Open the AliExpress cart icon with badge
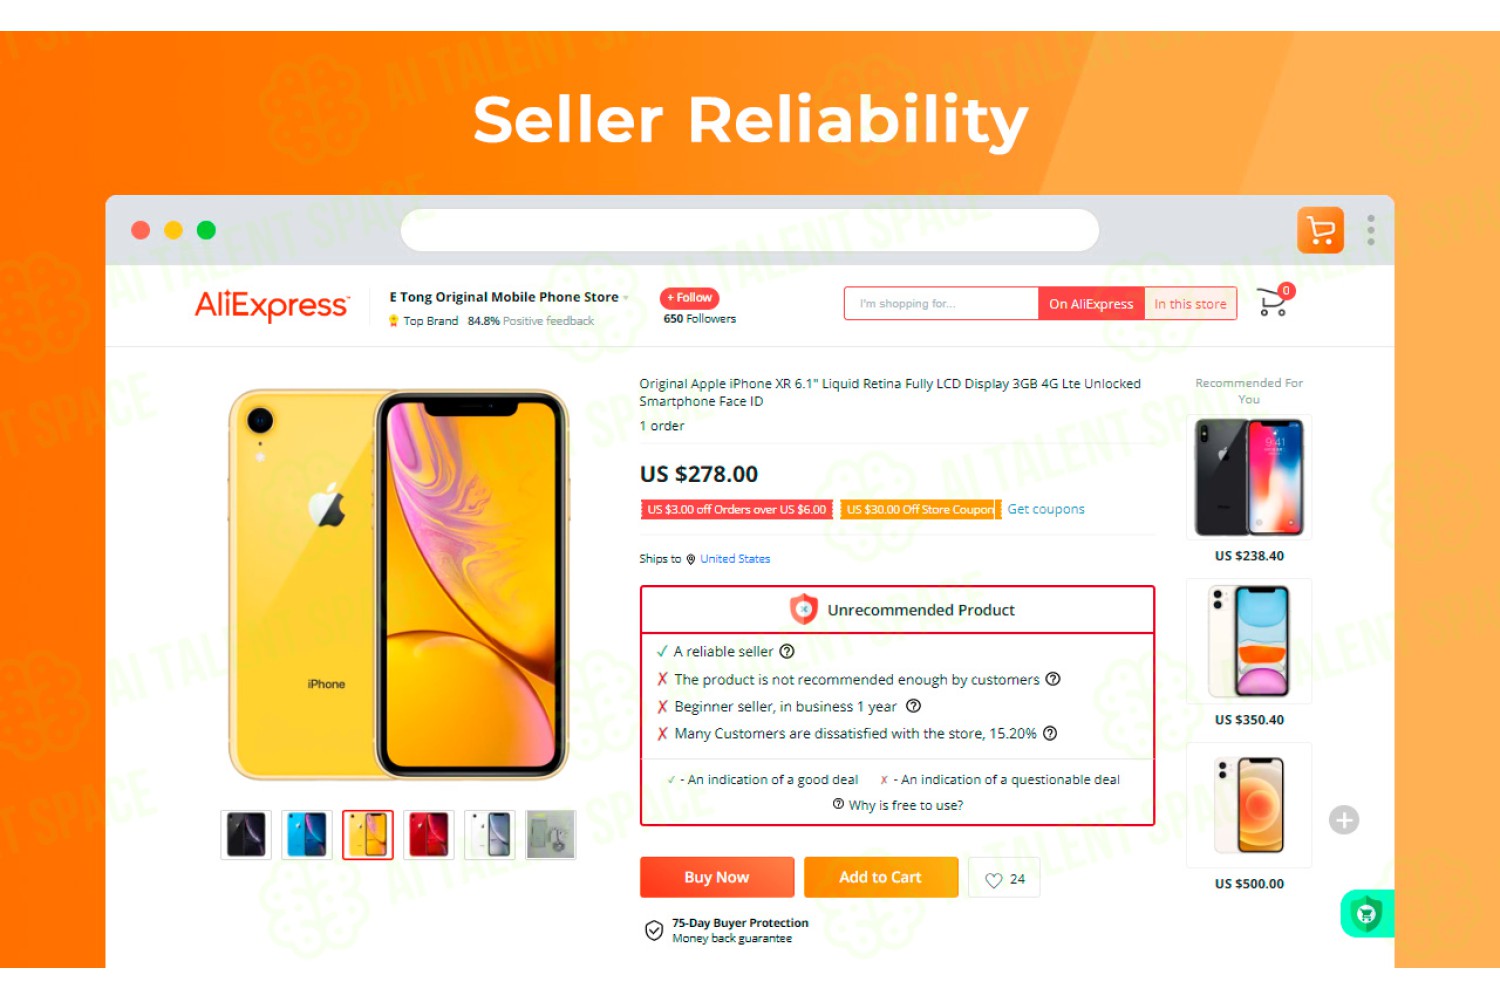1500x1000 pixels. coord(1275,300)
